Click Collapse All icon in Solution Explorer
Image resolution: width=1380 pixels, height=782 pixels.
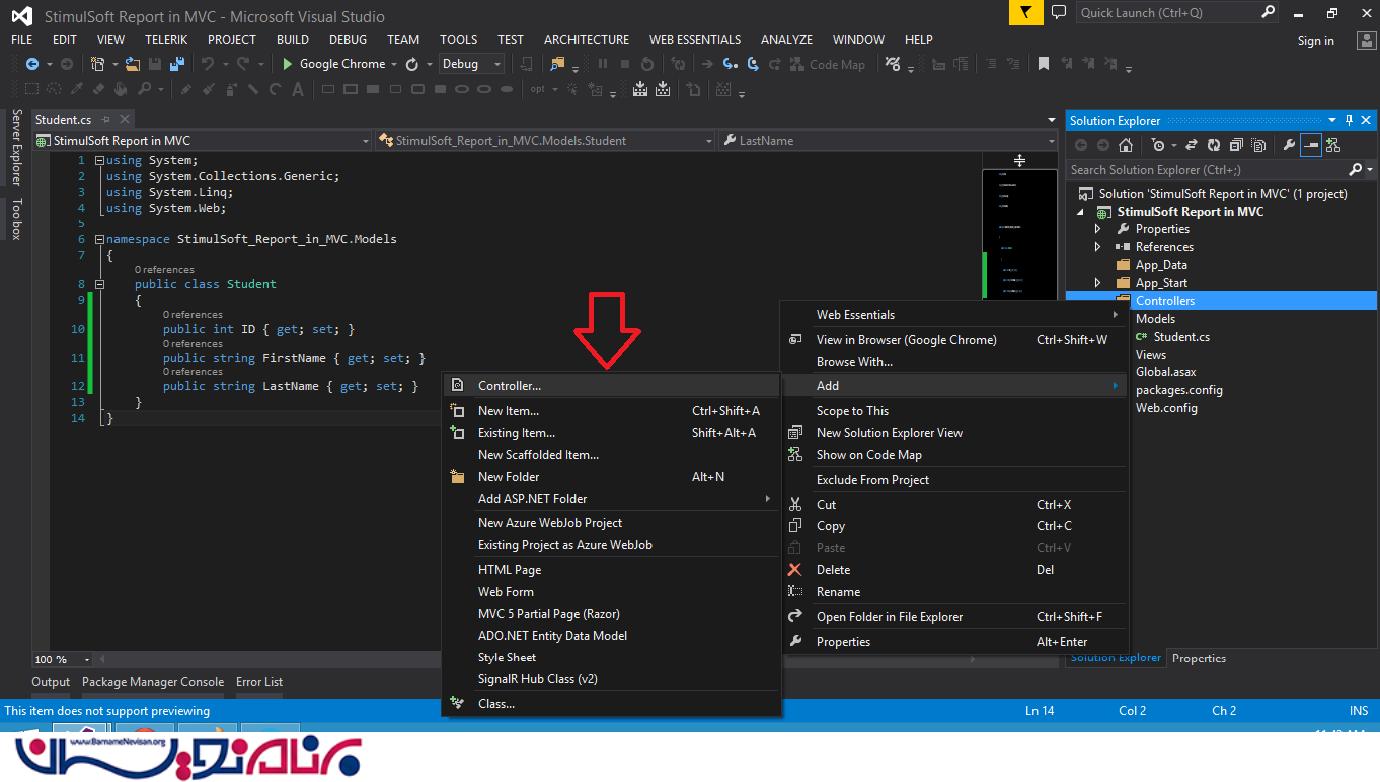pos(1237,146)
